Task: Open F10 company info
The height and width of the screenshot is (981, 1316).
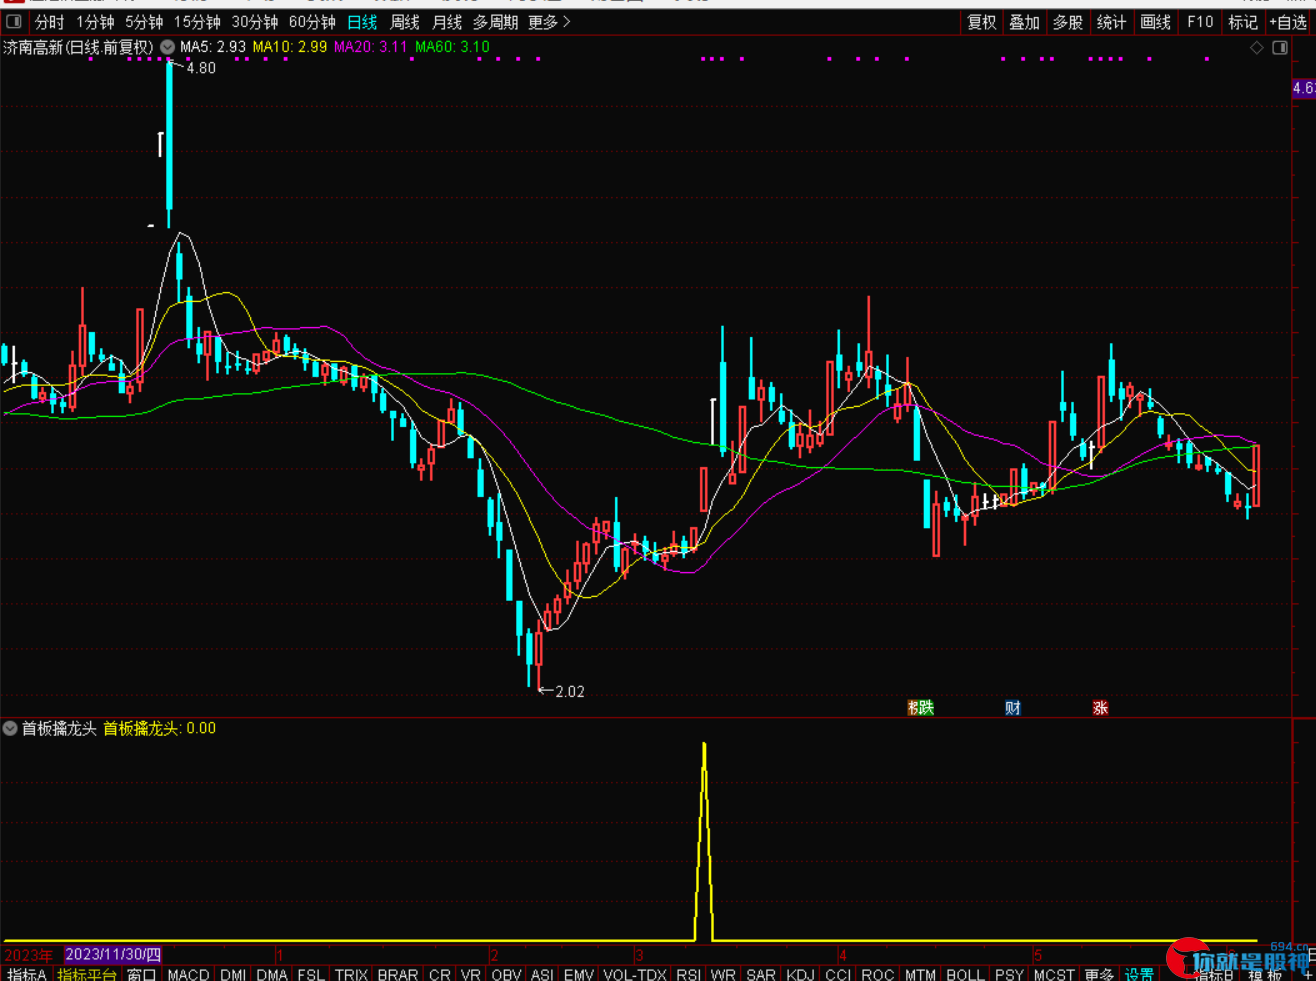Action: click(1200, 22)
